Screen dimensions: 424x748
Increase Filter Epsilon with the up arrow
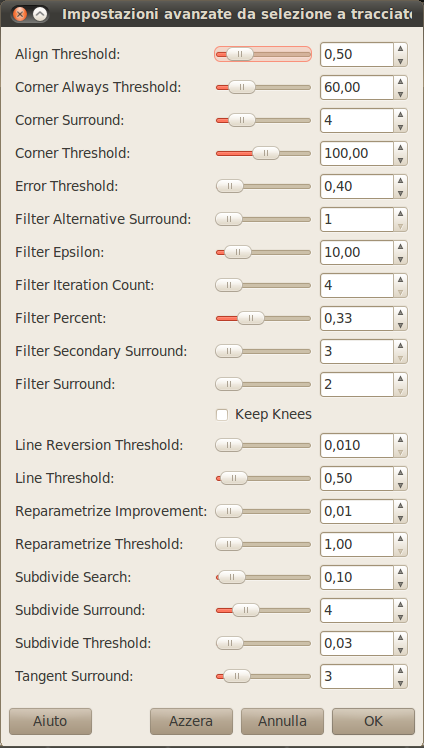401,246
